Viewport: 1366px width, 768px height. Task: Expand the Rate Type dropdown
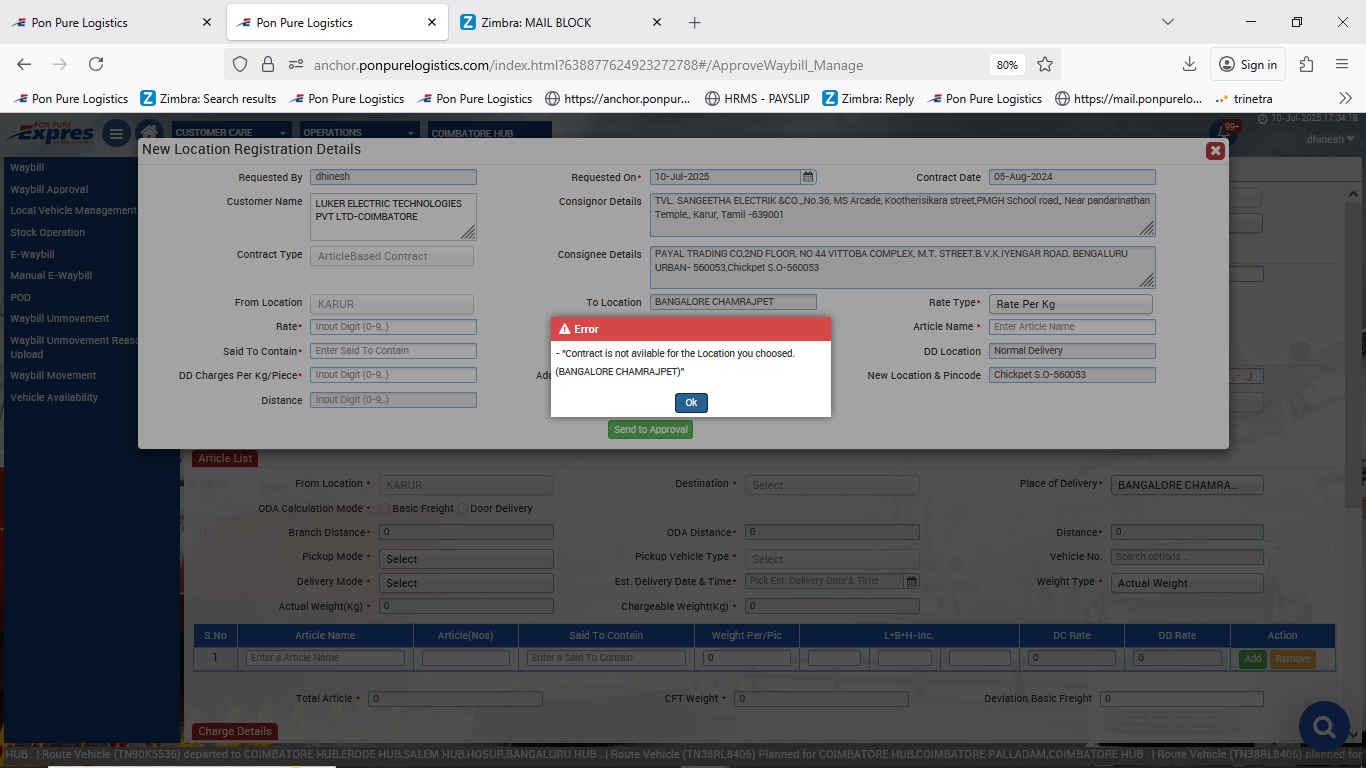click(1070, 304)
